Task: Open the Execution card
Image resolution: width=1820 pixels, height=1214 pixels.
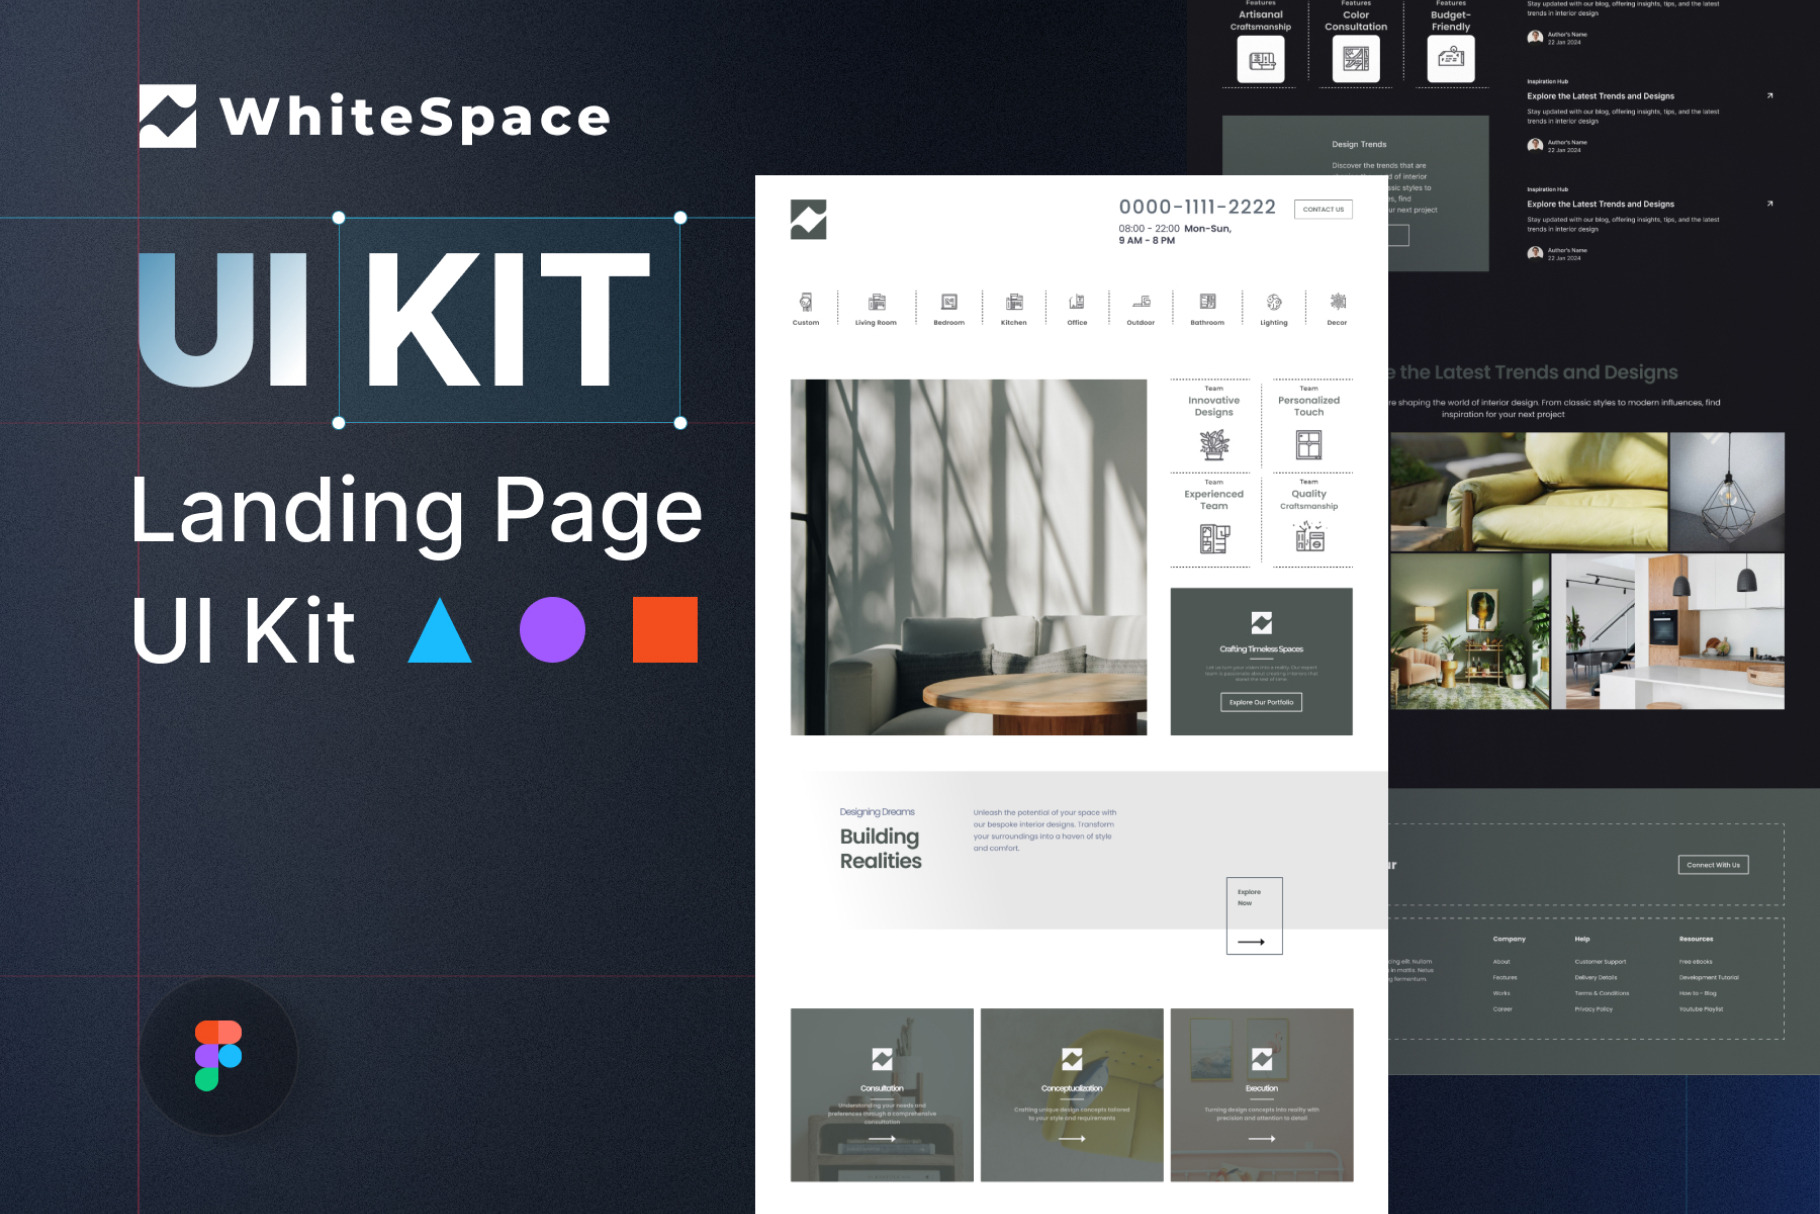Action: pyautogui.click(x=1261, y=1095)
